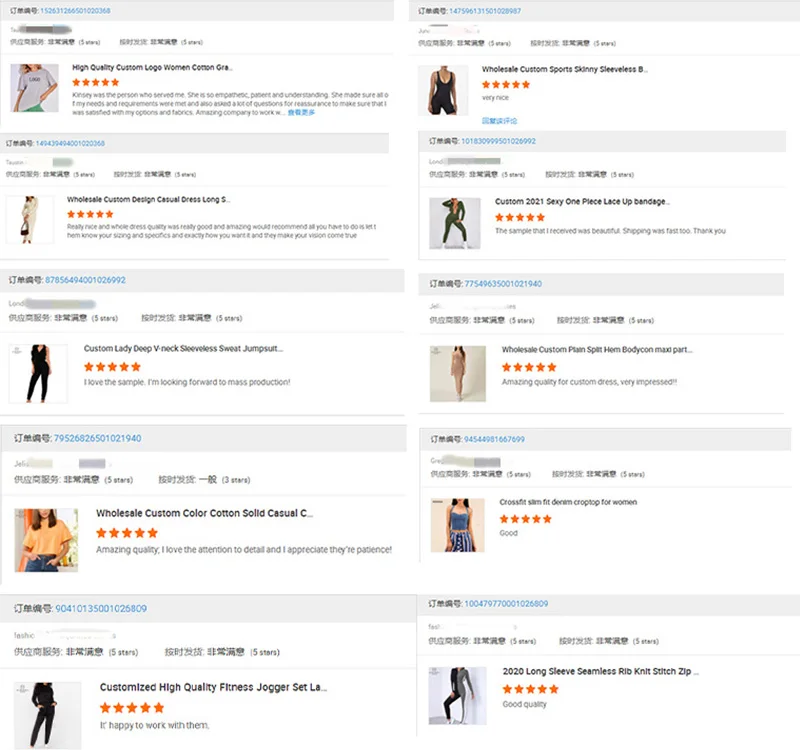Select review 'The sample that I received was beautiful'

[610, 231]
